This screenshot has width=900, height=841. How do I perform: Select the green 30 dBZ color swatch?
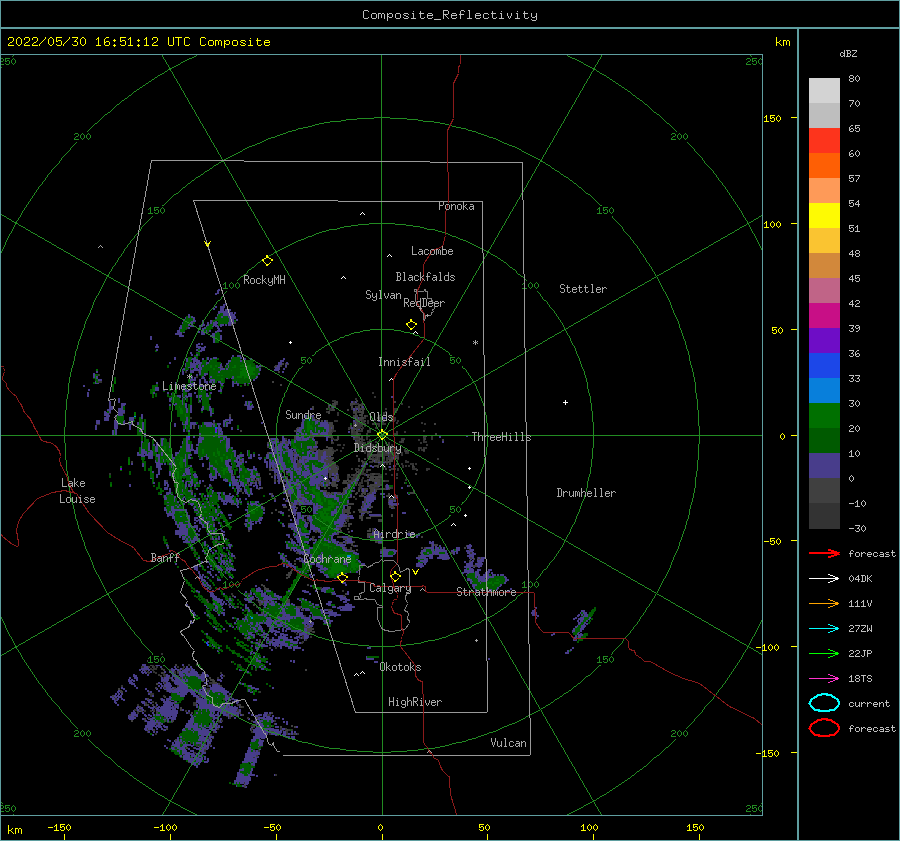coord(824,416)
